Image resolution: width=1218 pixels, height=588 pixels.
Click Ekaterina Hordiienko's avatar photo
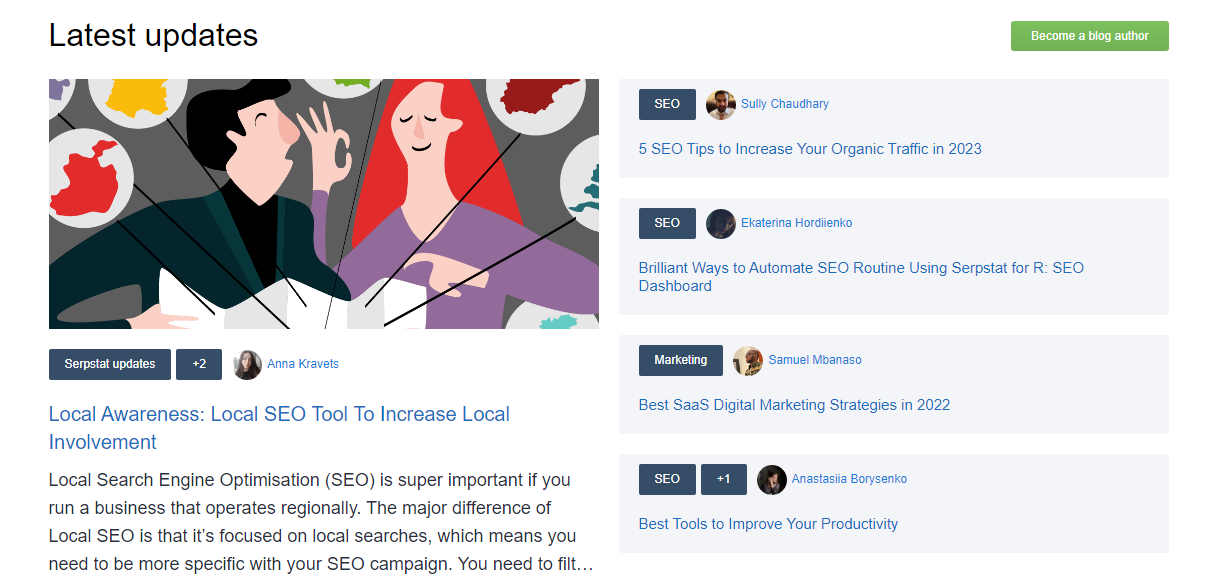pyautogui.click(x=721, y=223)
